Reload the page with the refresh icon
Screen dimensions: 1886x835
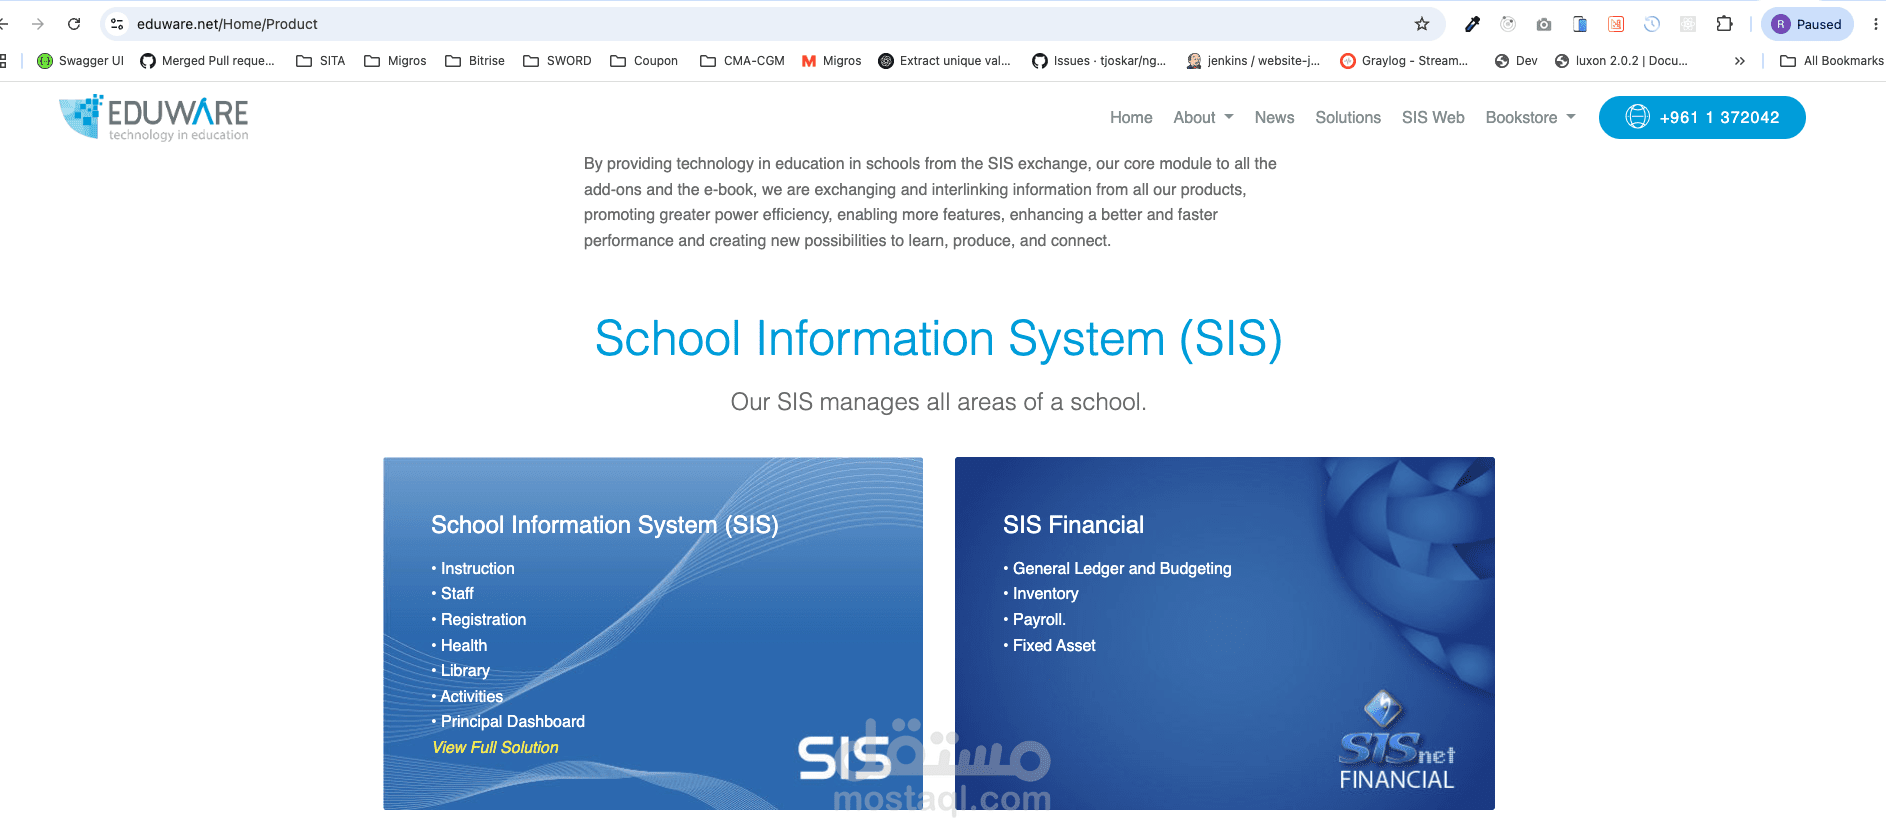click(74, 24)
